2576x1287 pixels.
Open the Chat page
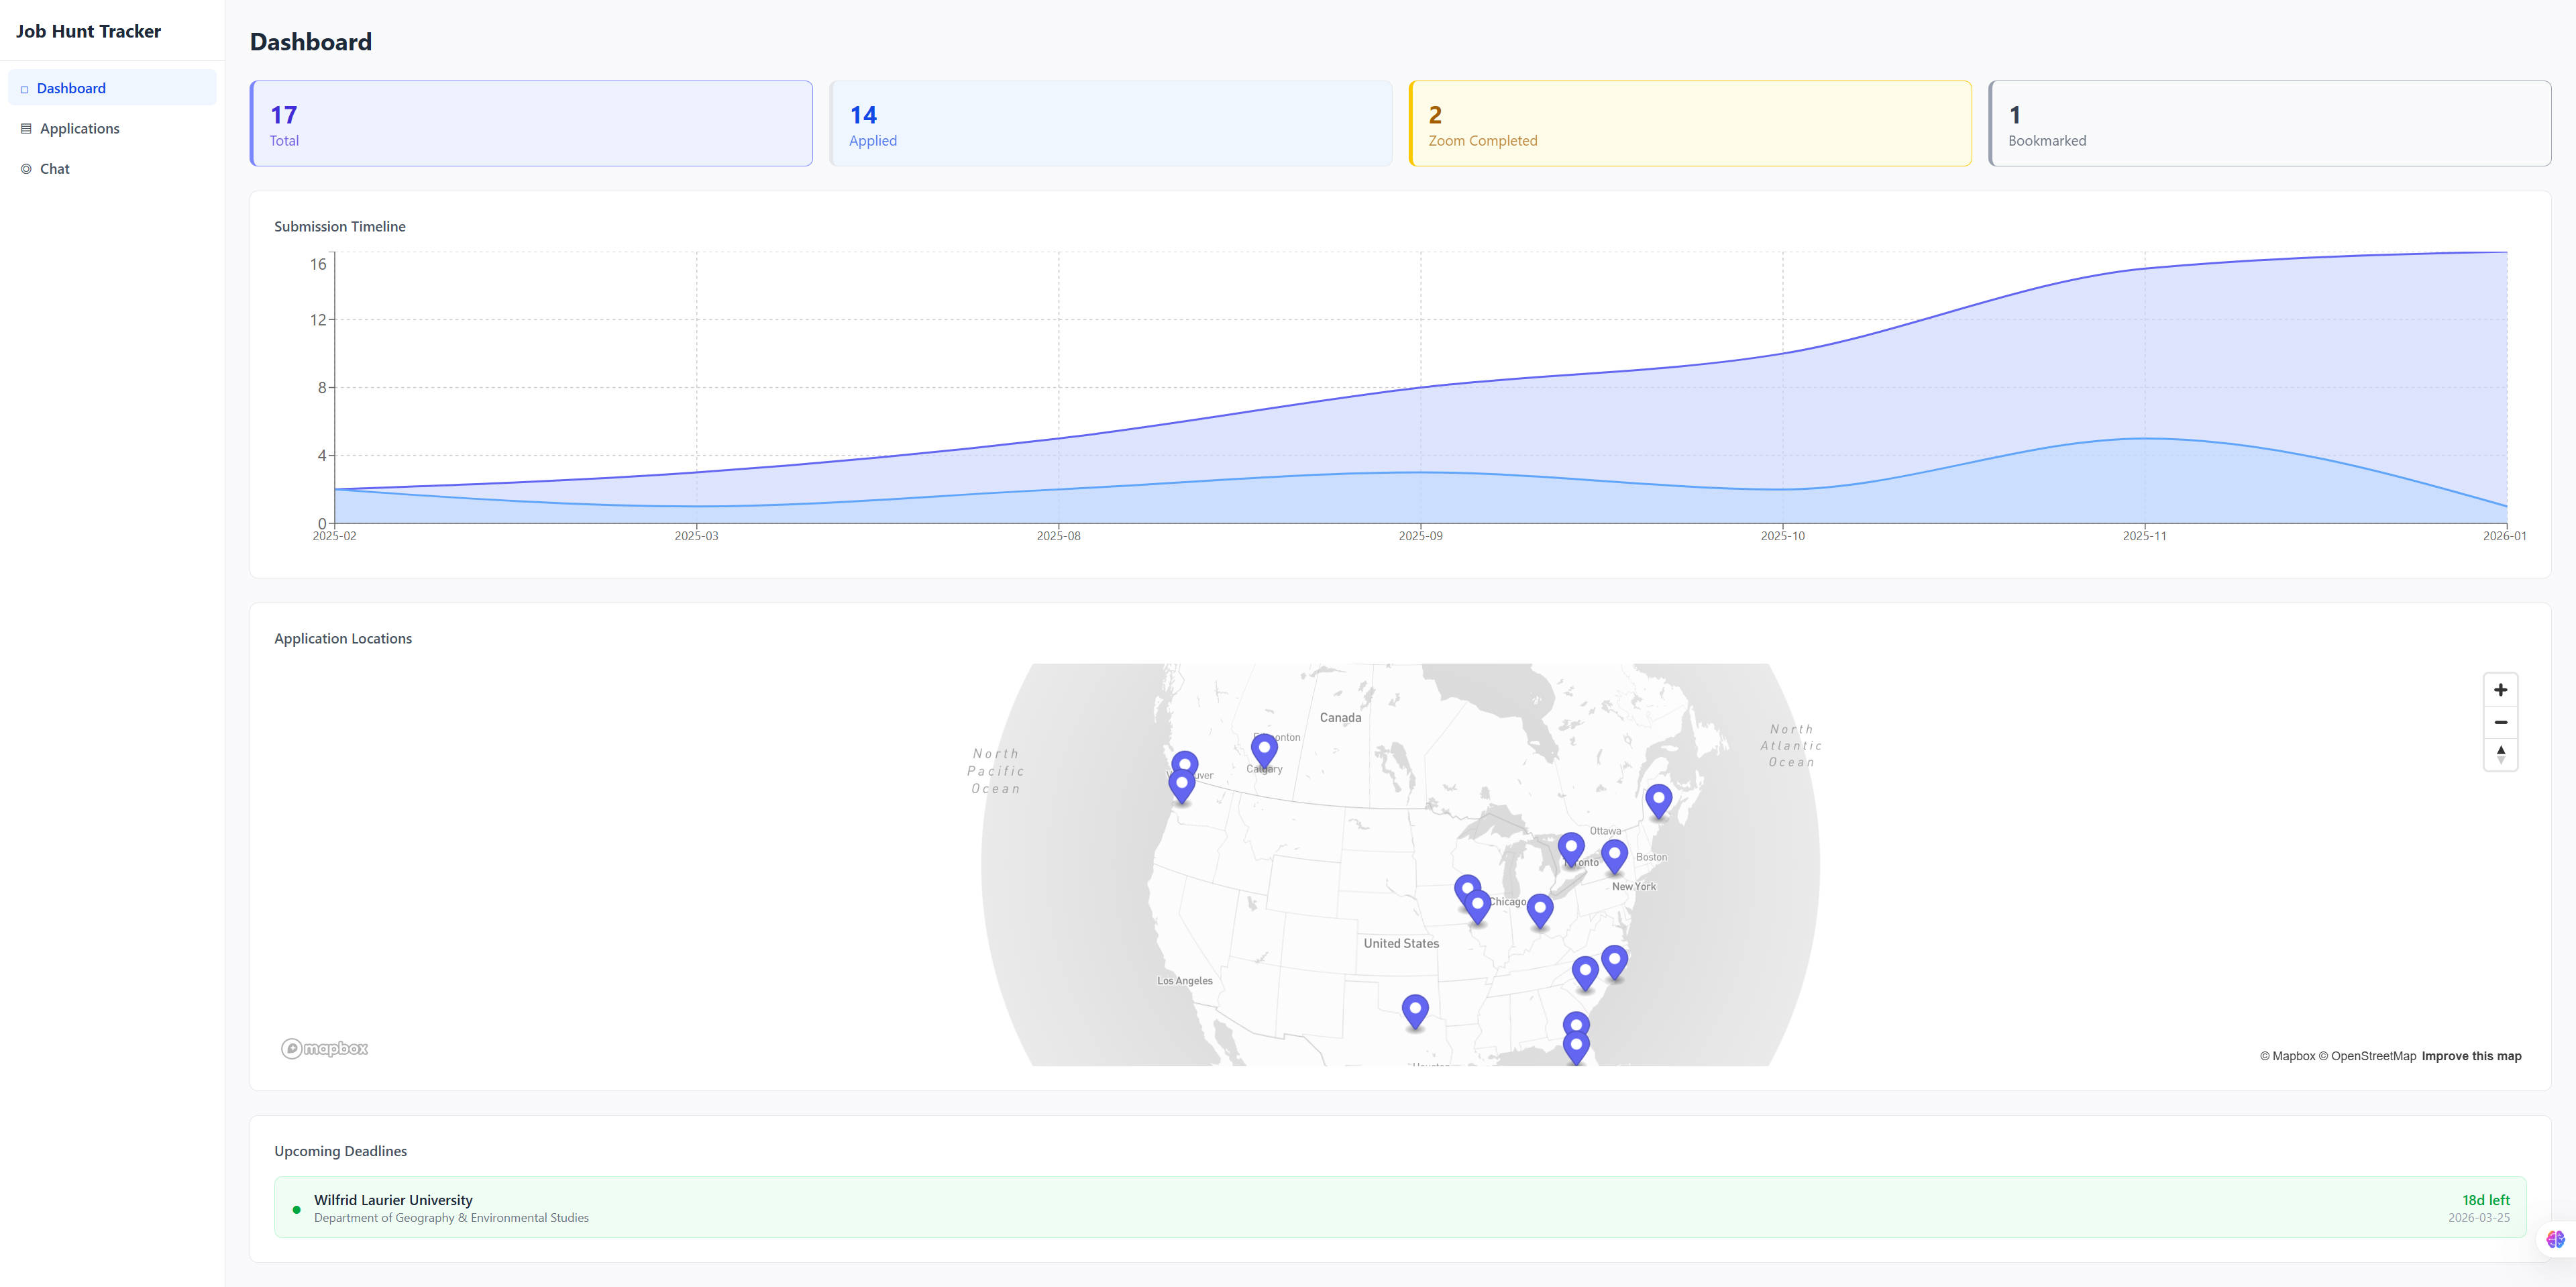pos(54,169)
